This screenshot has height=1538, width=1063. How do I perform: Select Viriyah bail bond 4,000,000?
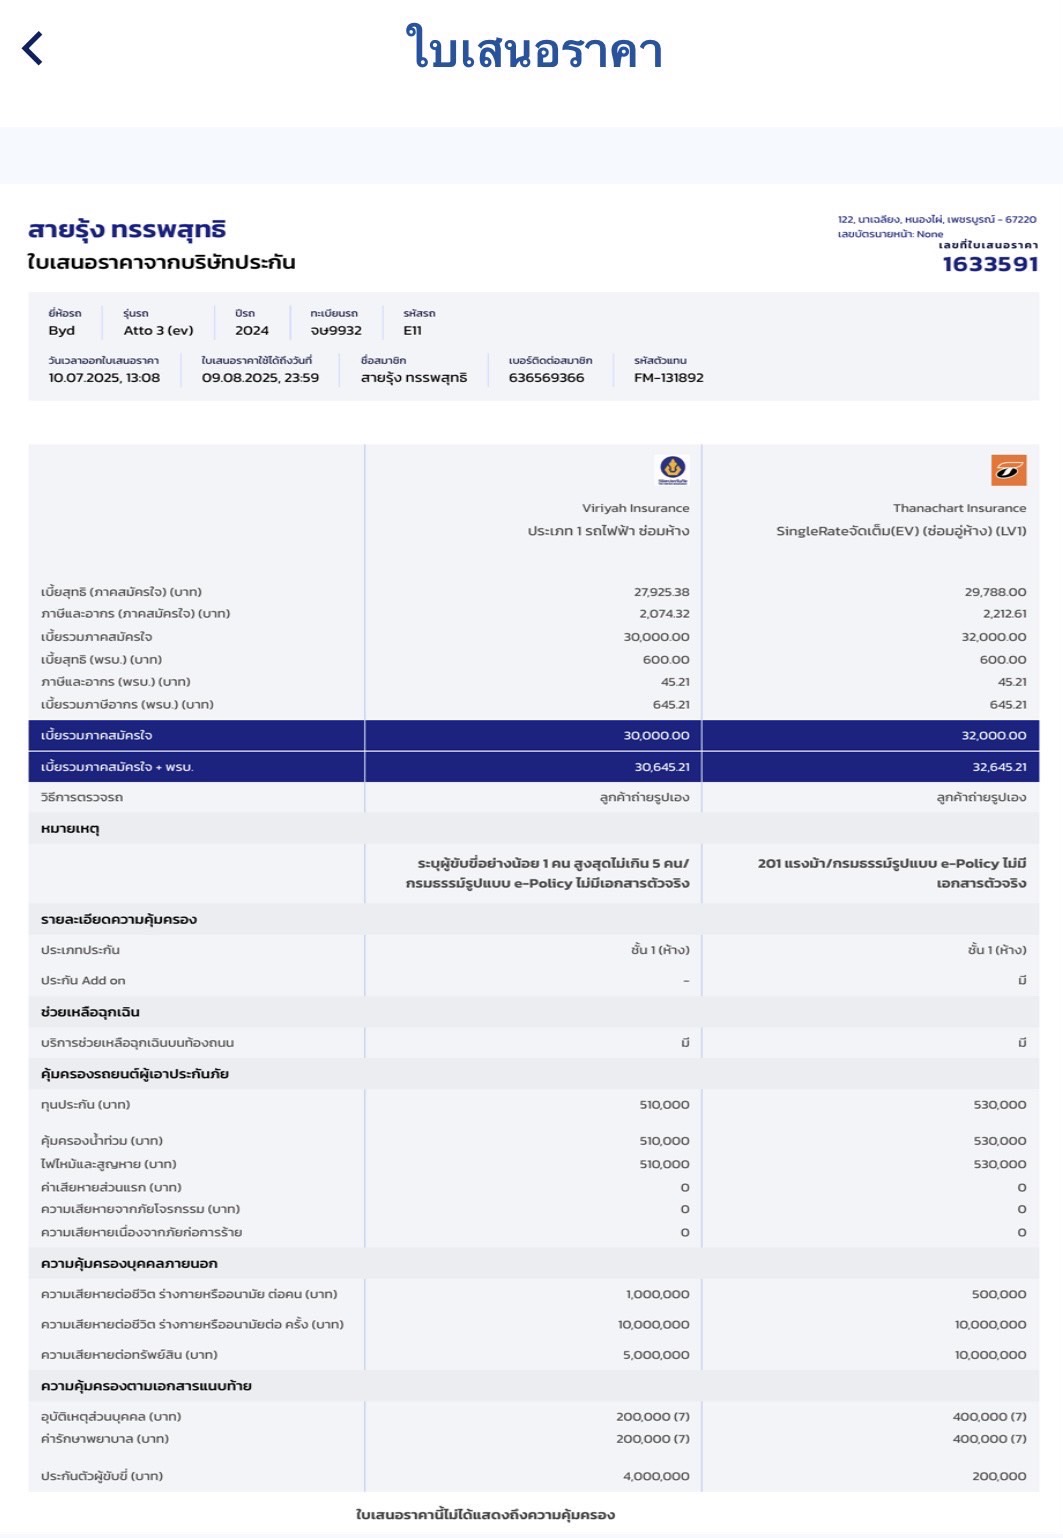pyautogui.click(x=656, y=1476)
